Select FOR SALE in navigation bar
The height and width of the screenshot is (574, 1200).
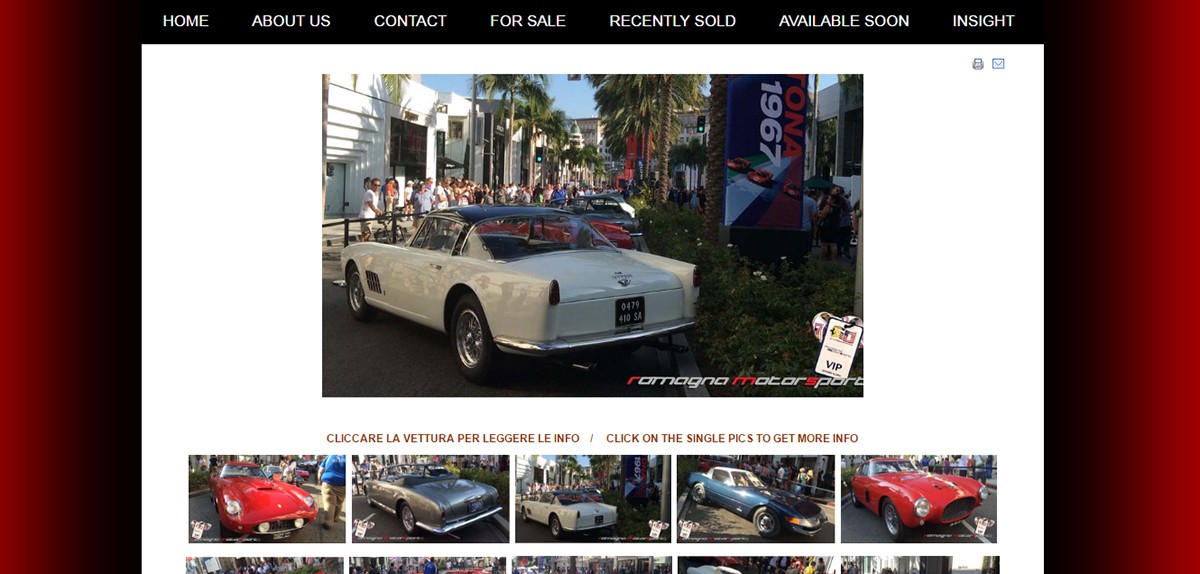(x=528, y=21)
